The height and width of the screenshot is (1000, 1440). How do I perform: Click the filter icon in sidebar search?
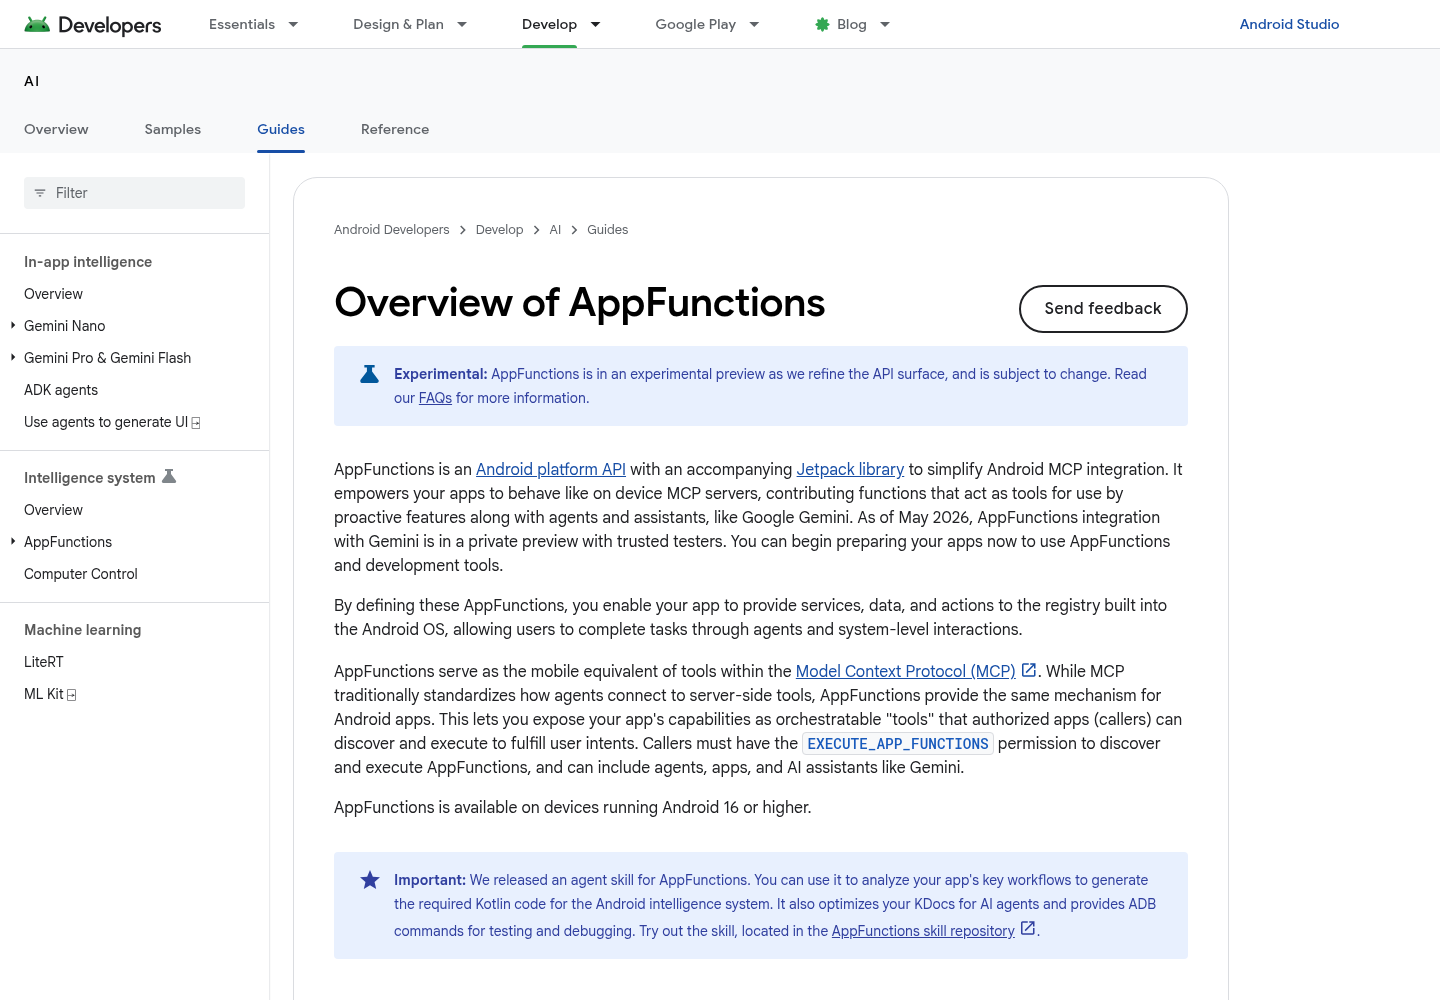coord(40,193)
